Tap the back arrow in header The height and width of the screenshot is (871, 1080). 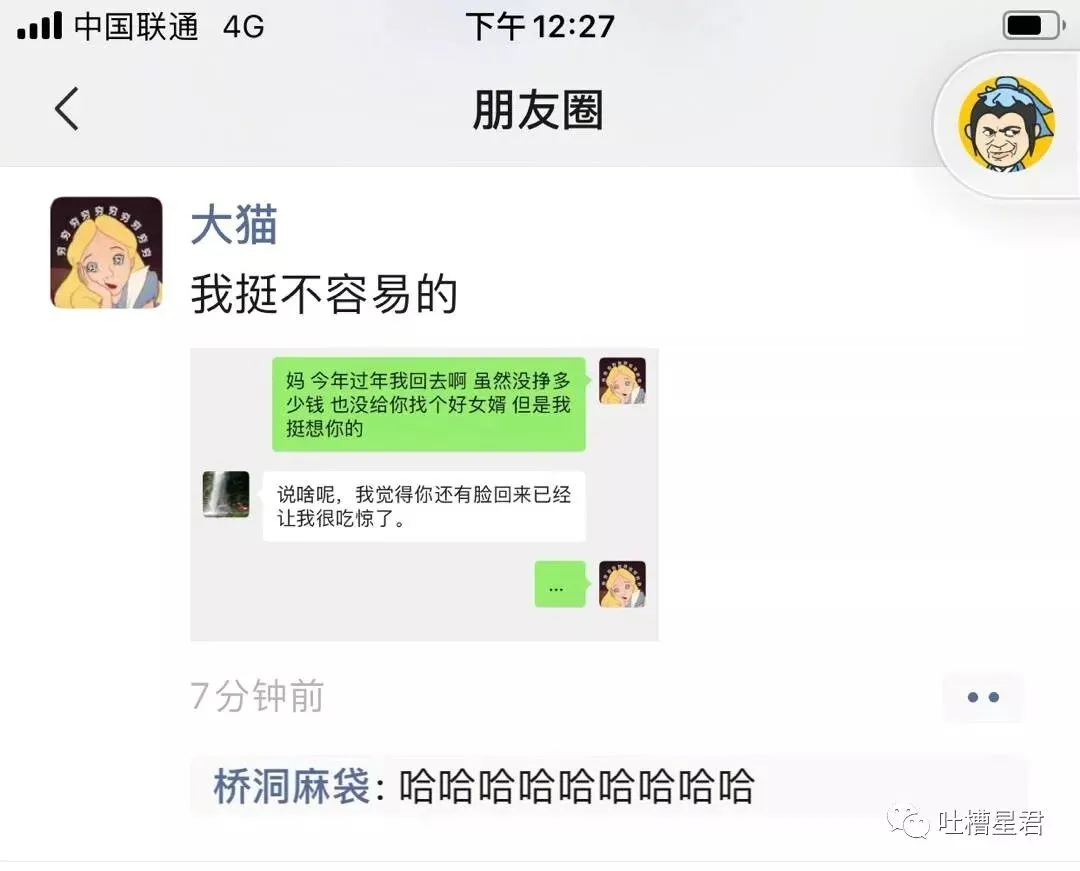[x=67, y=109]
